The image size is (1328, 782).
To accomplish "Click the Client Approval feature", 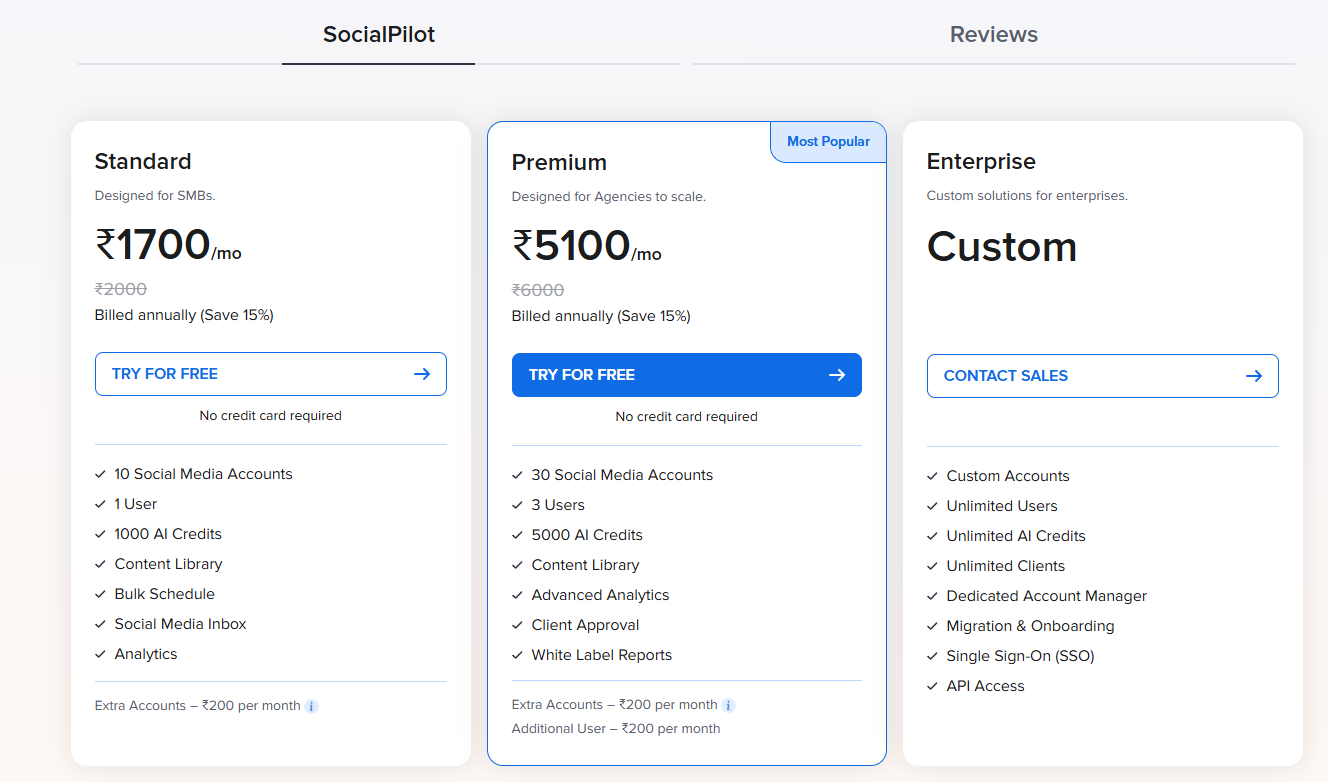I will tap(585, 625).
